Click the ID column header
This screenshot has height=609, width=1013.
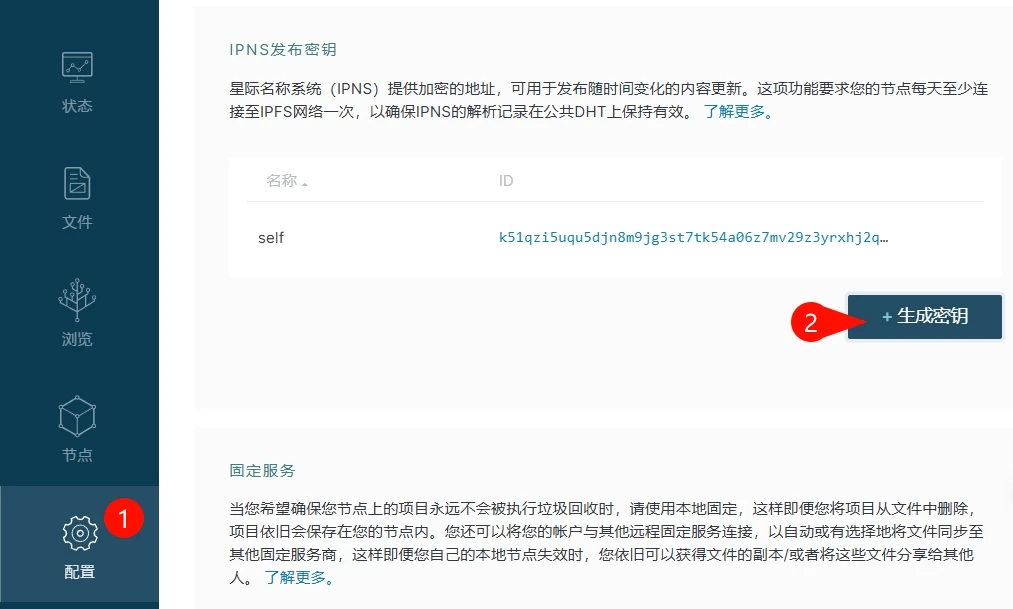click(506, 181)
